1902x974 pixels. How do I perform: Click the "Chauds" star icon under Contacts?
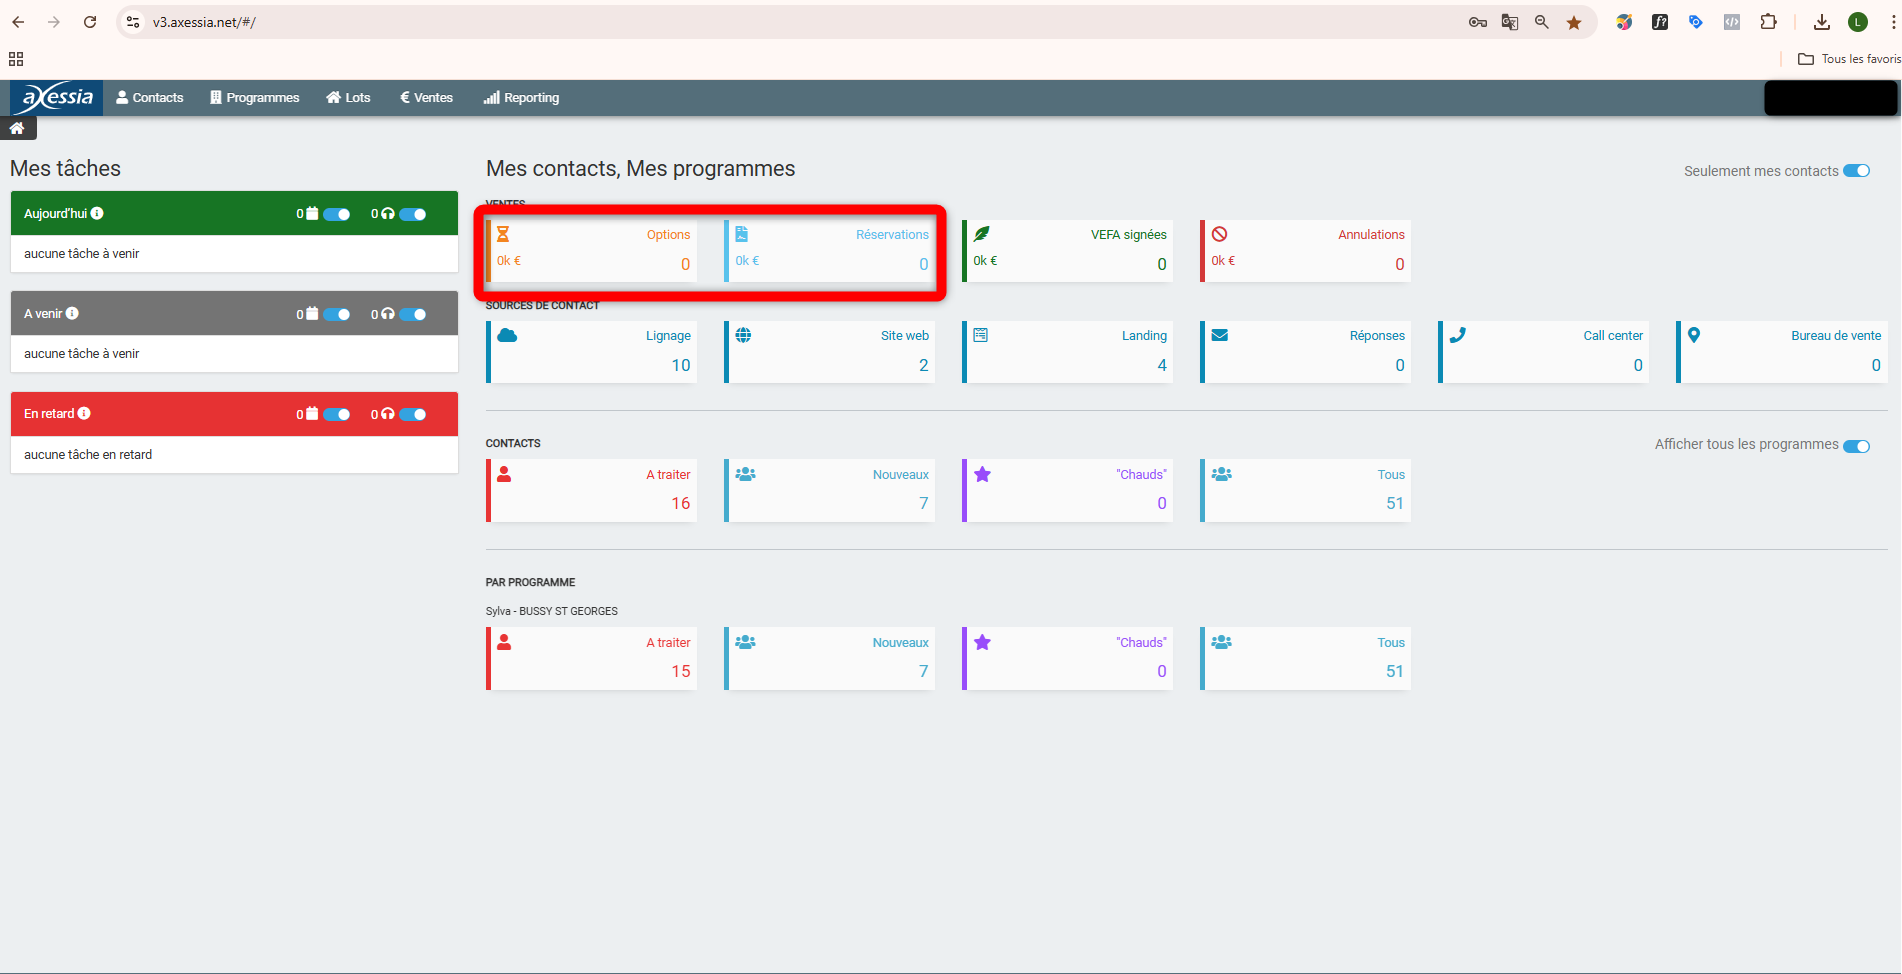click(x=982, y=474)
